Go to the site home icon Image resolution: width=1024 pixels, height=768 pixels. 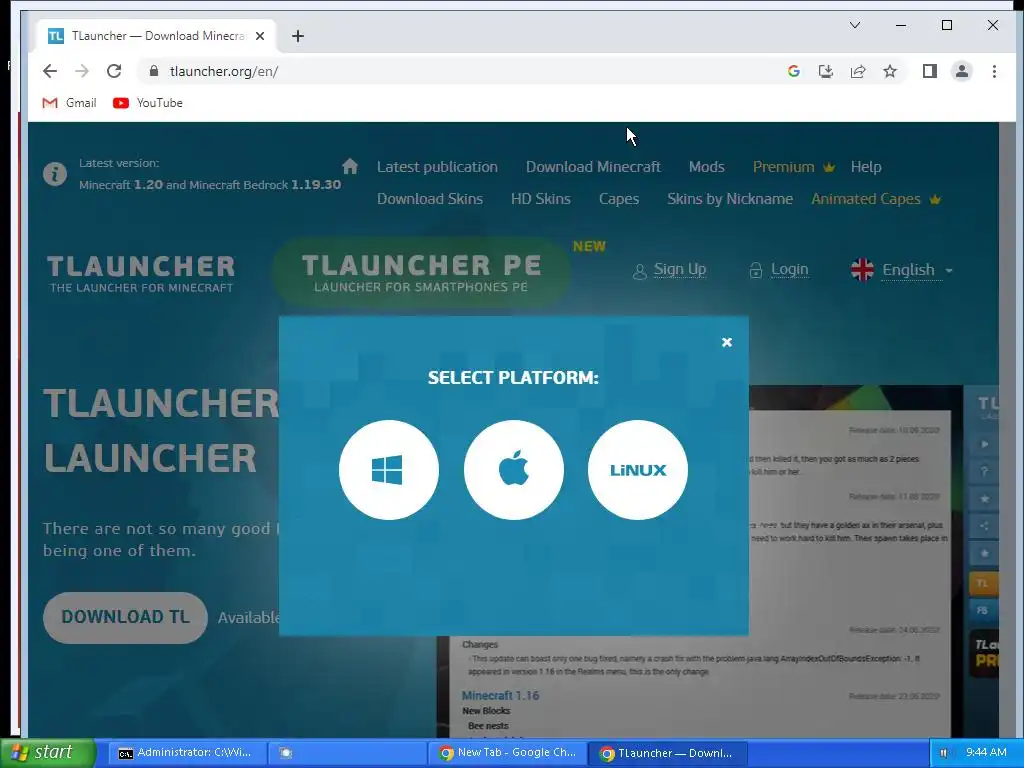[350, 166]
